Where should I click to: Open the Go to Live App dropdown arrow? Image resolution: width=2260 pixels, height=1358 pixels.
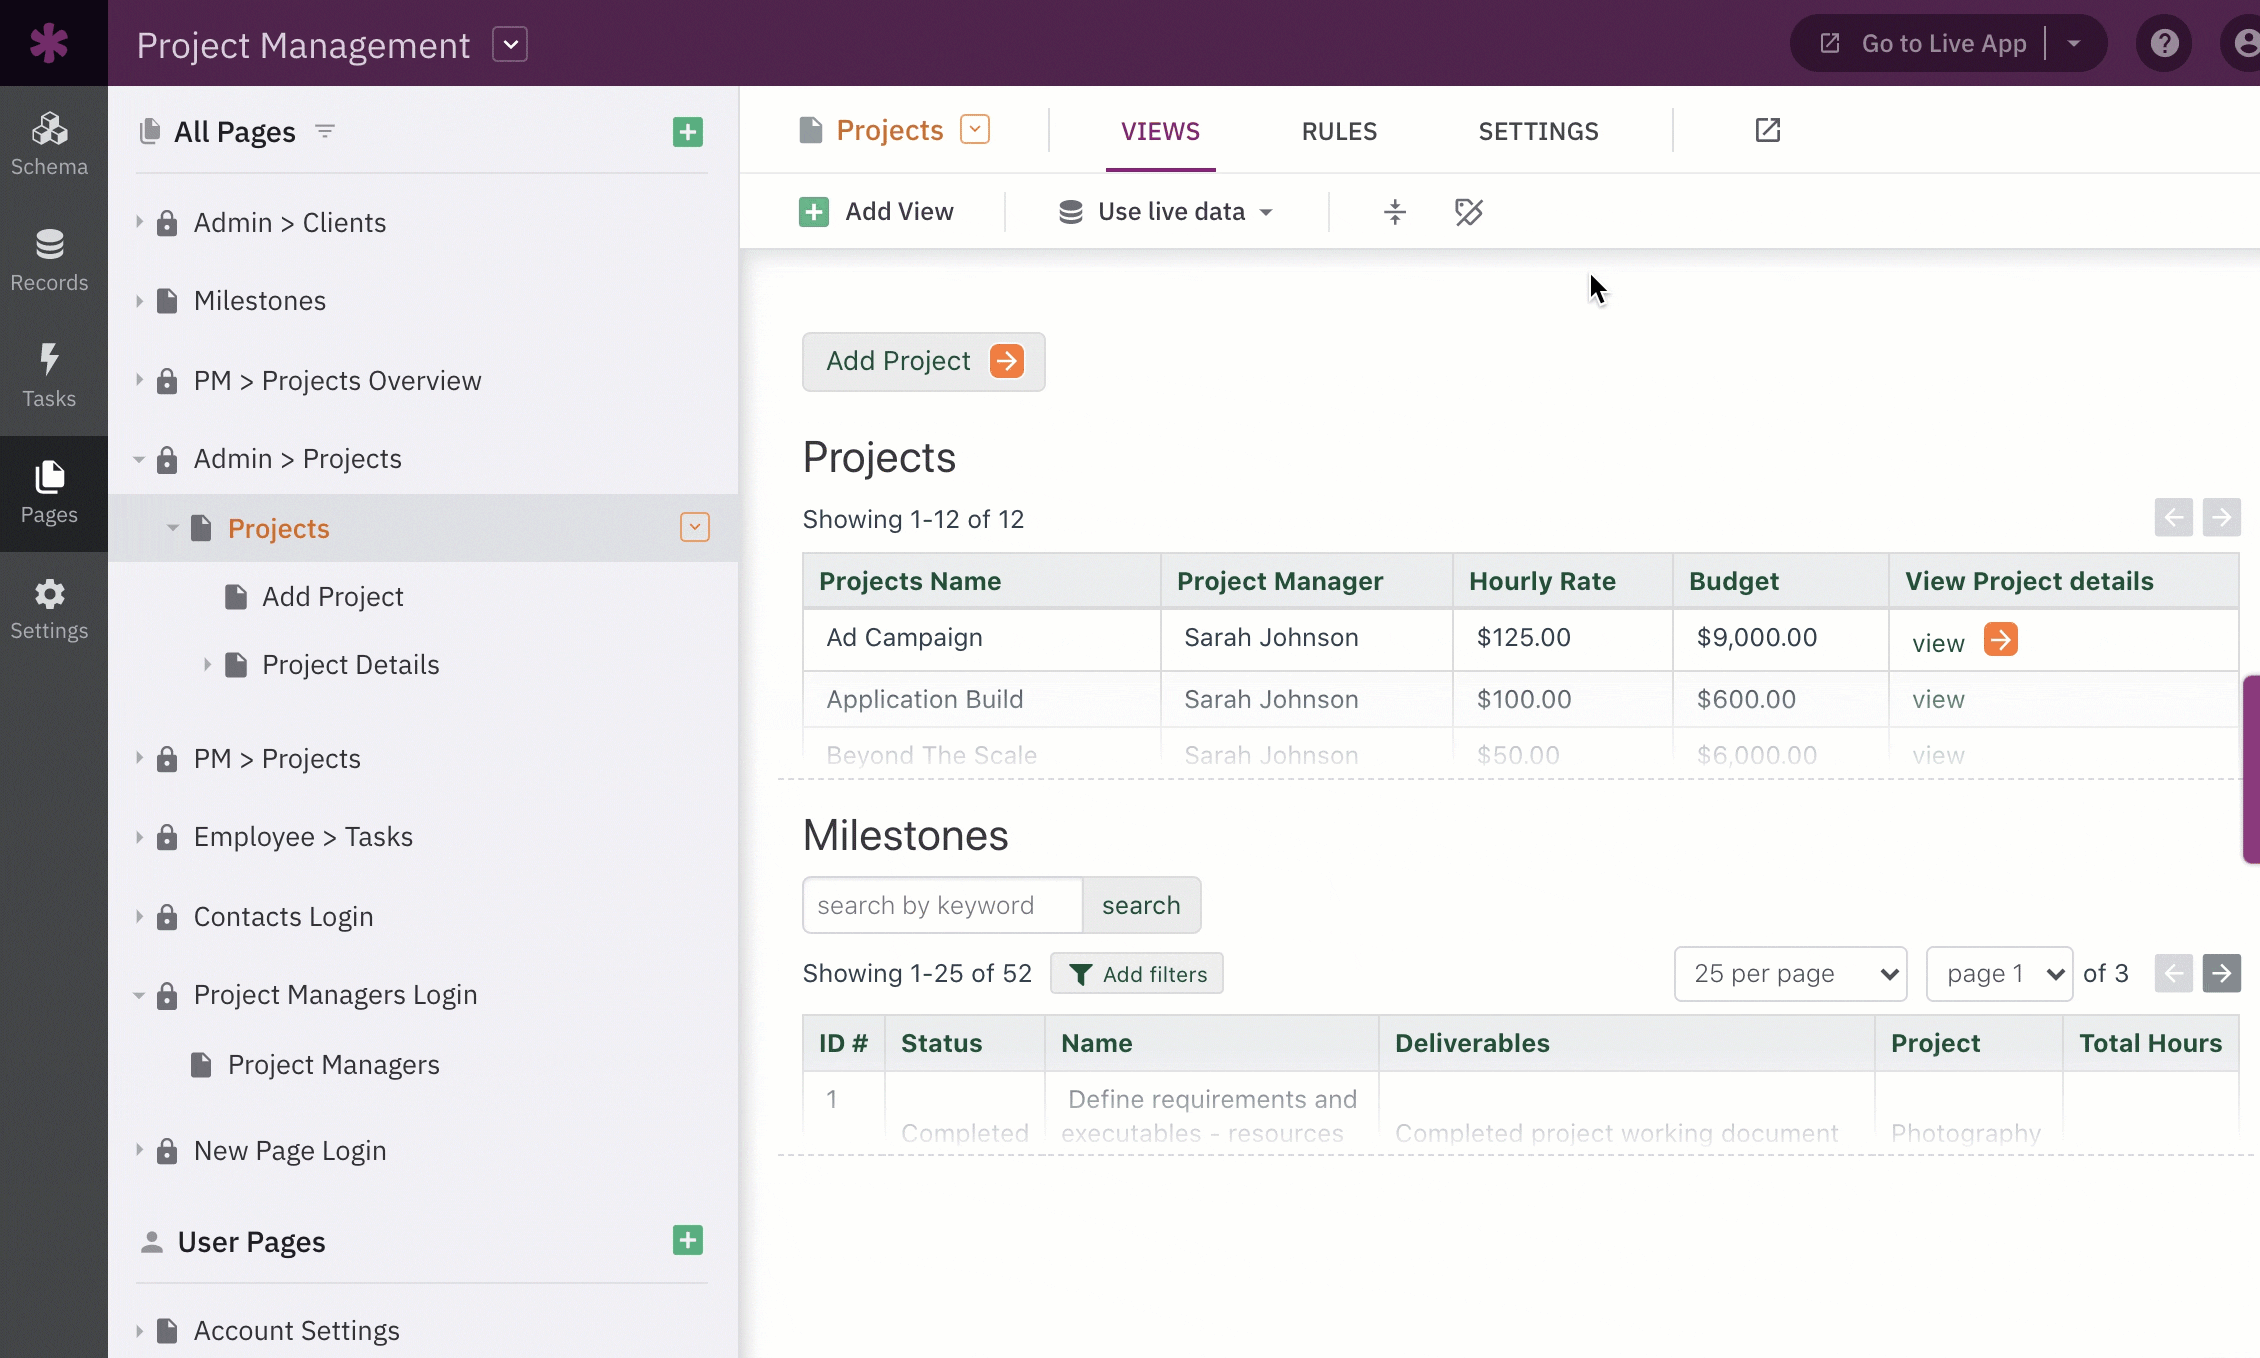point(2075,43)
